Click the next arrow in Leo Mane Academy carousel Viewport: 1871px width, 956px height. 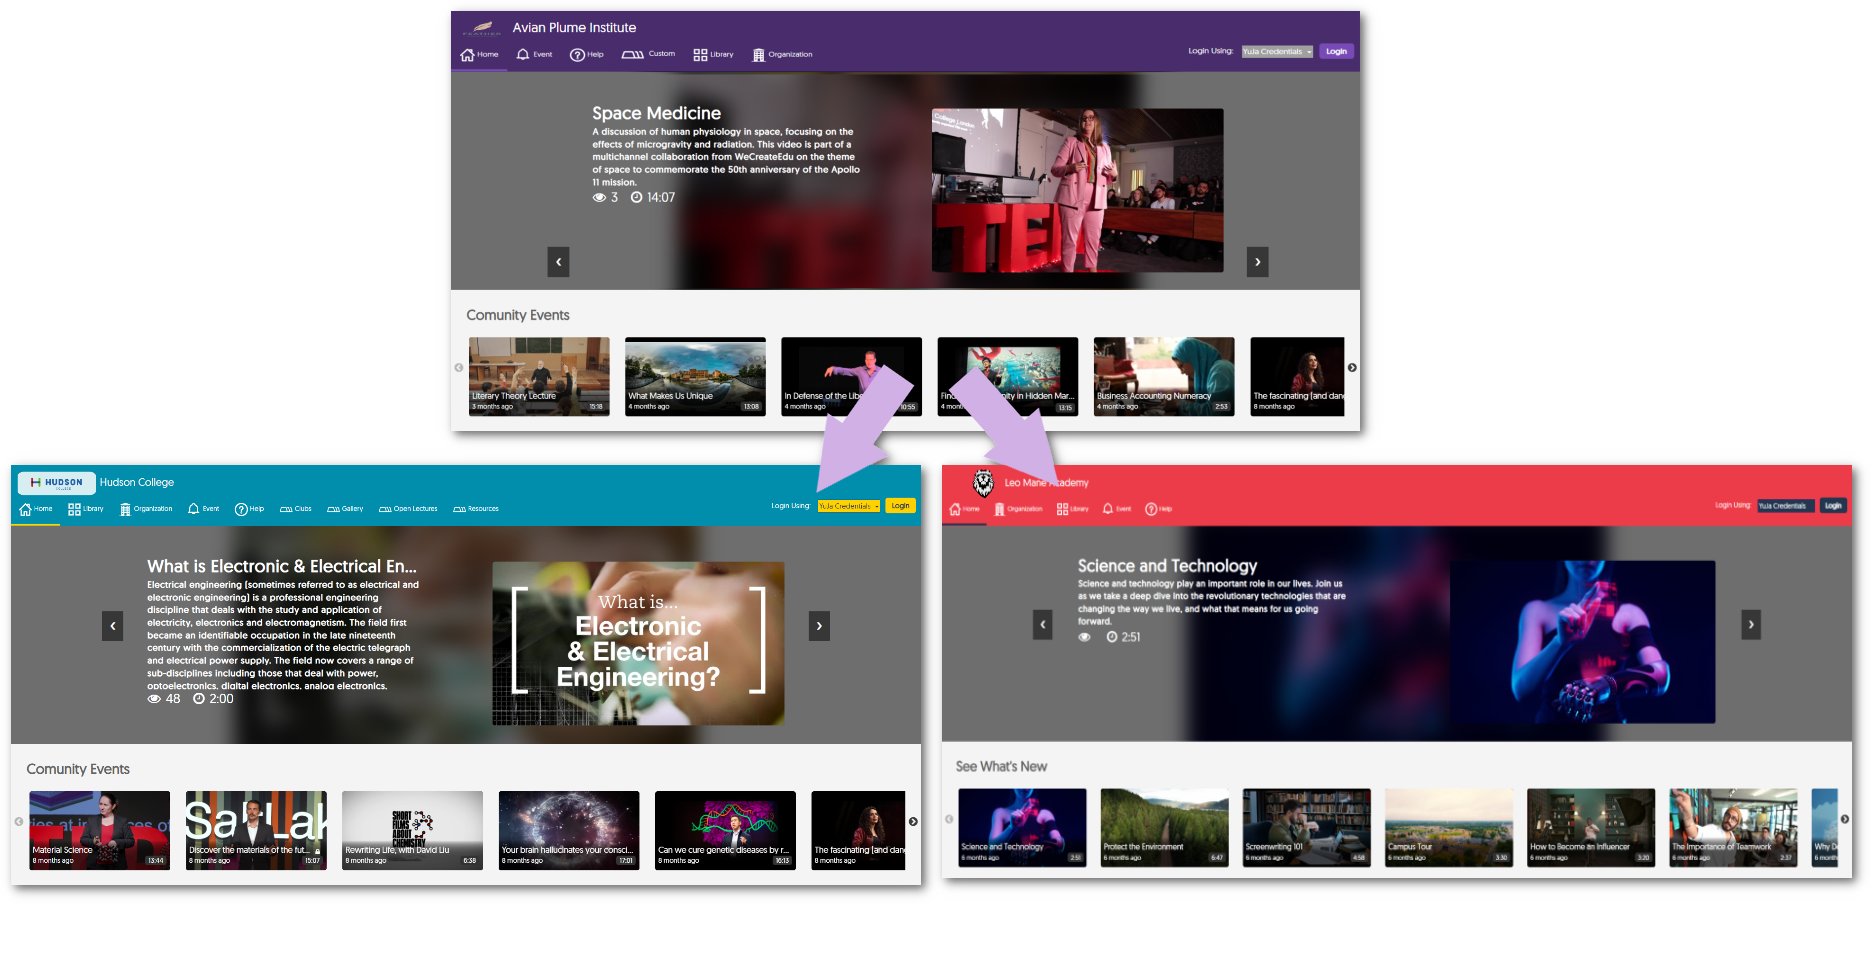(x=1751, y=624)
